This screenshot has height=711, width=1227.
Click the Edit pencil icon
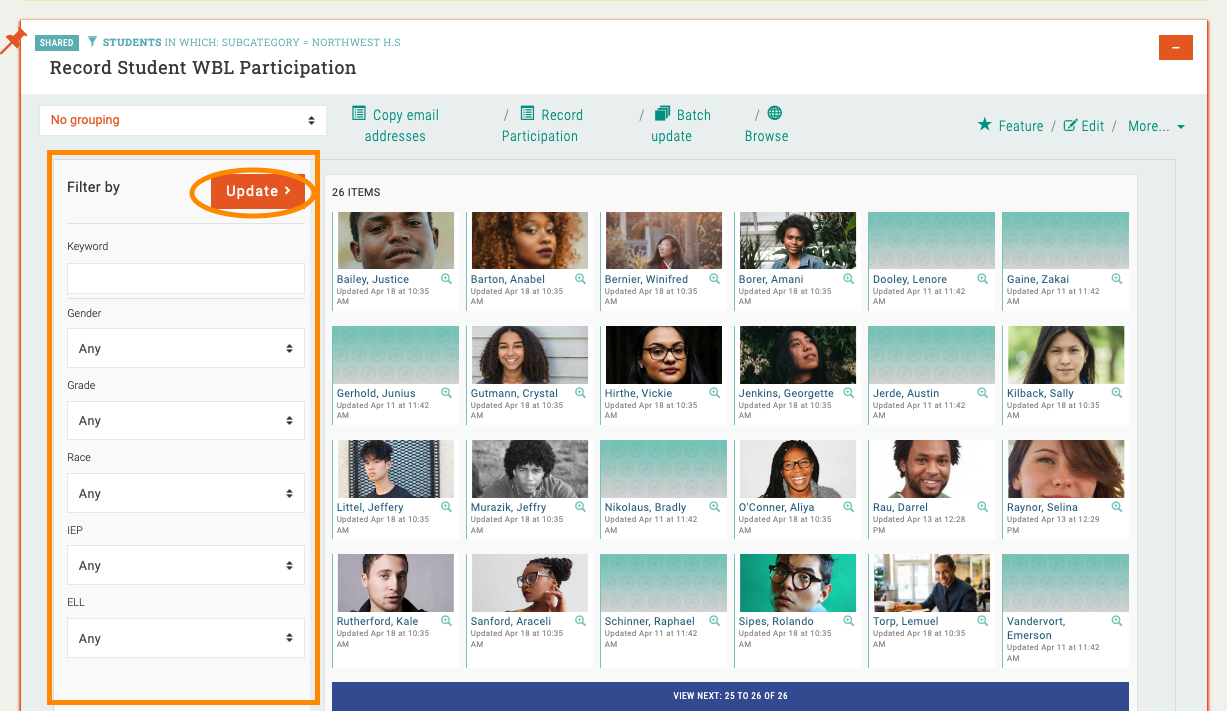(1071, 125)
